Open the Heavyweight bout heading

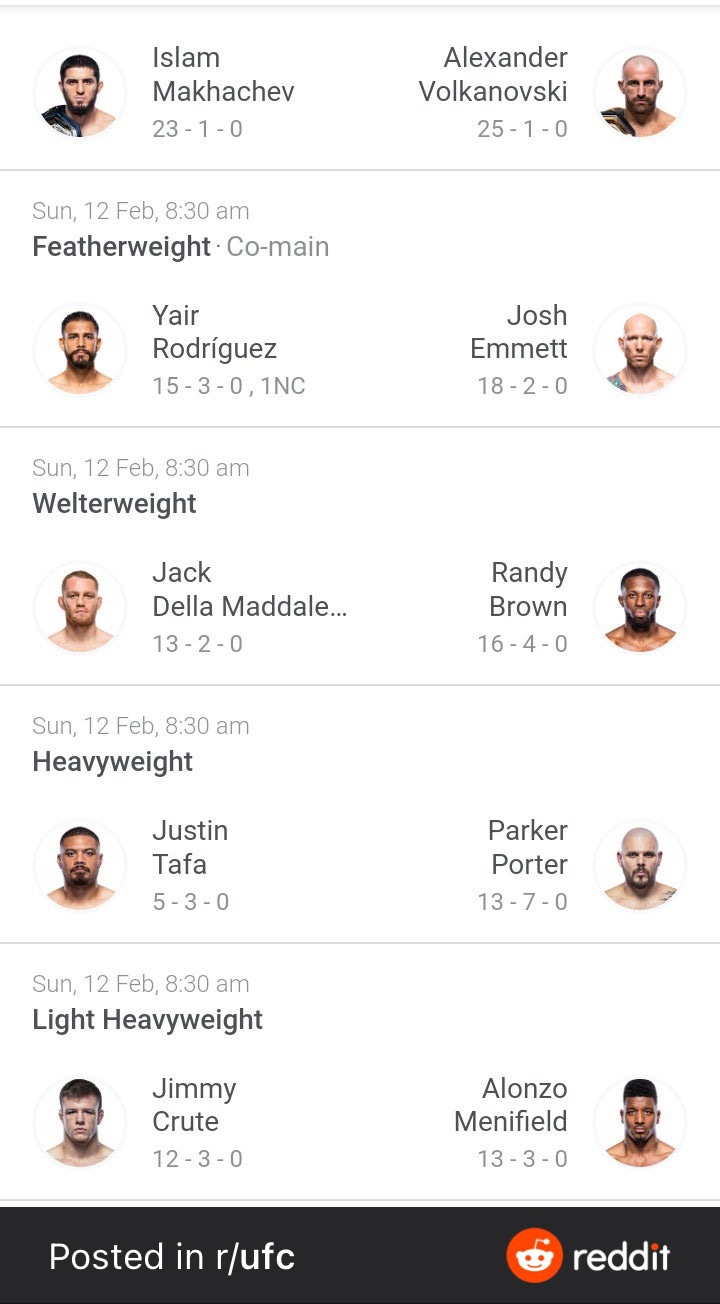[x=112, y=762]
